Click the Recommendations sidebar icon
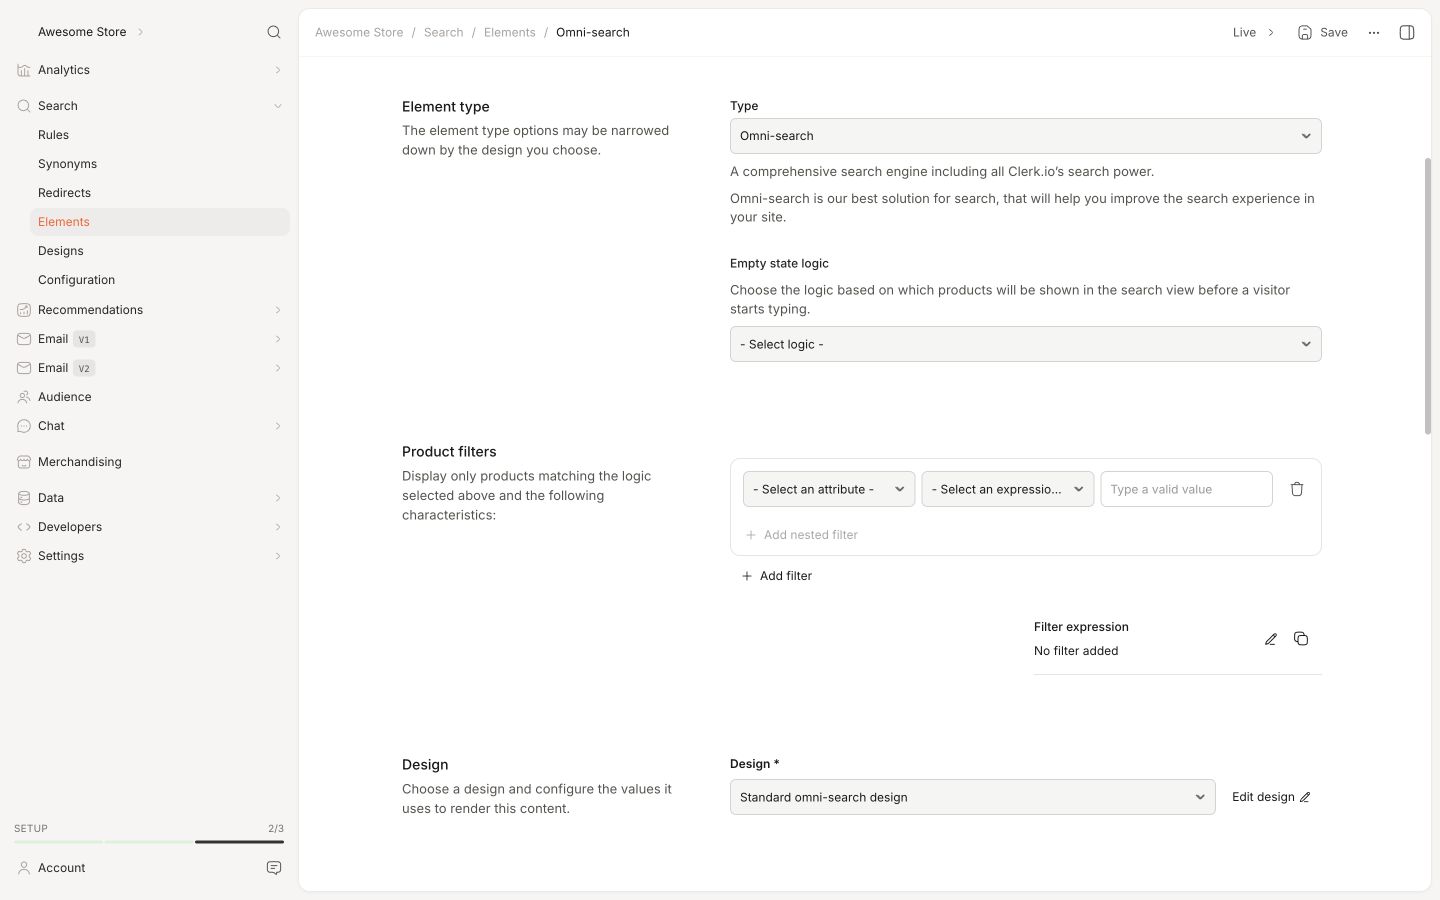The image size is (1440, 900). [24, 310]
